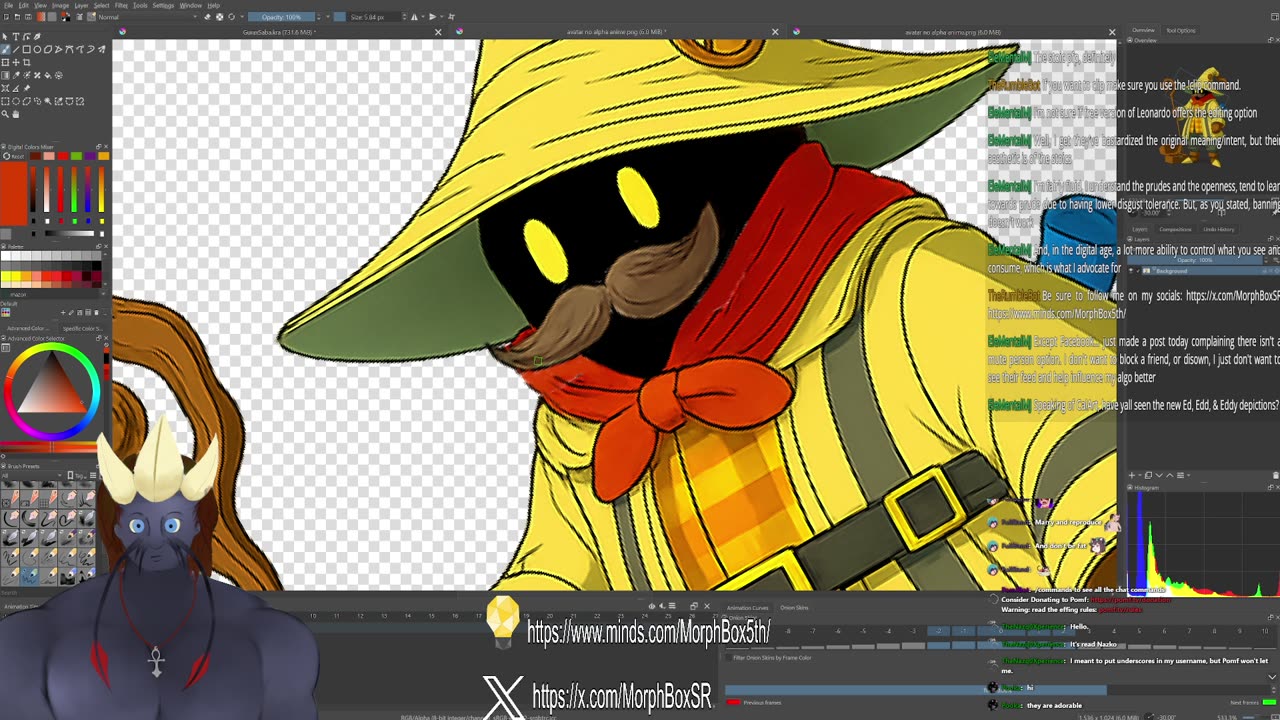The width and height of the screenshot is (1280, 720).
Task: Add a color using palette plus button
Action: pyautogui.click(x=63, y=313)
